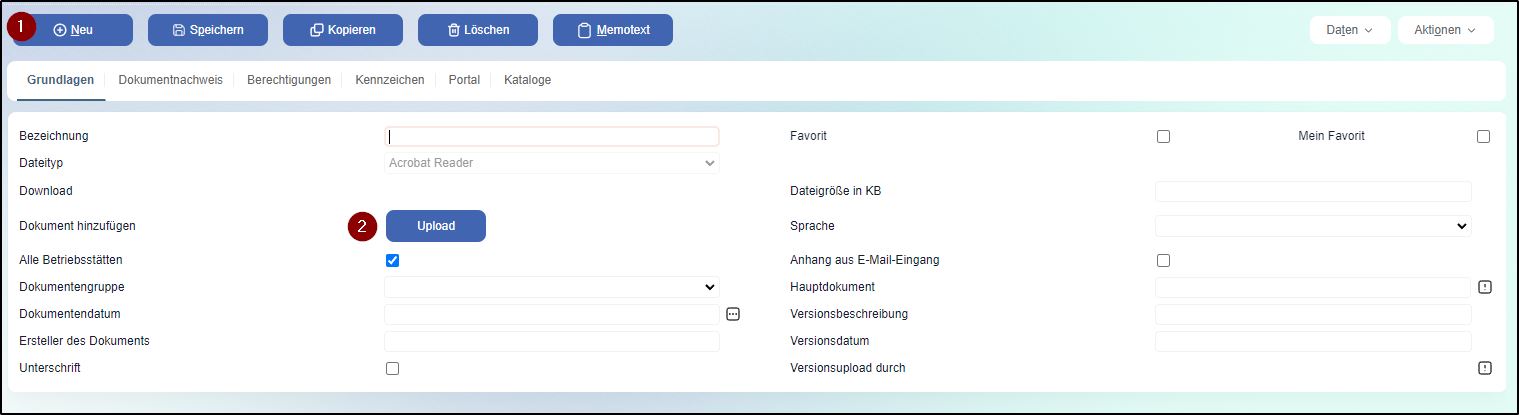Switch to the Dokumentnachweis tab
Screen dimensions: 1519x415
(x=170, y=80)
